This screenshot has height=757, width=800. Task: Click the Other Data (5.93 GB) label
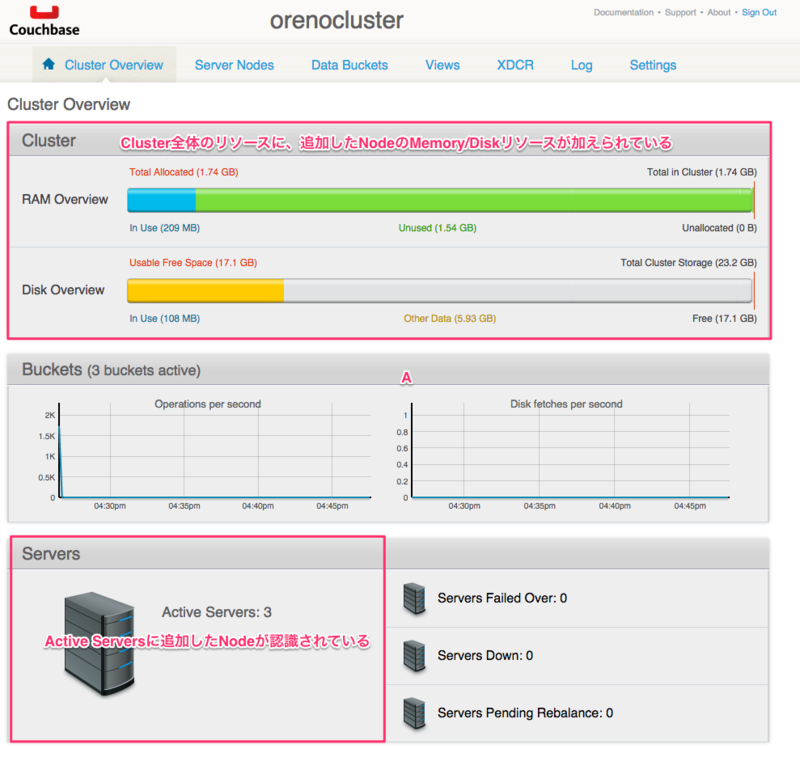coord(449,318)
